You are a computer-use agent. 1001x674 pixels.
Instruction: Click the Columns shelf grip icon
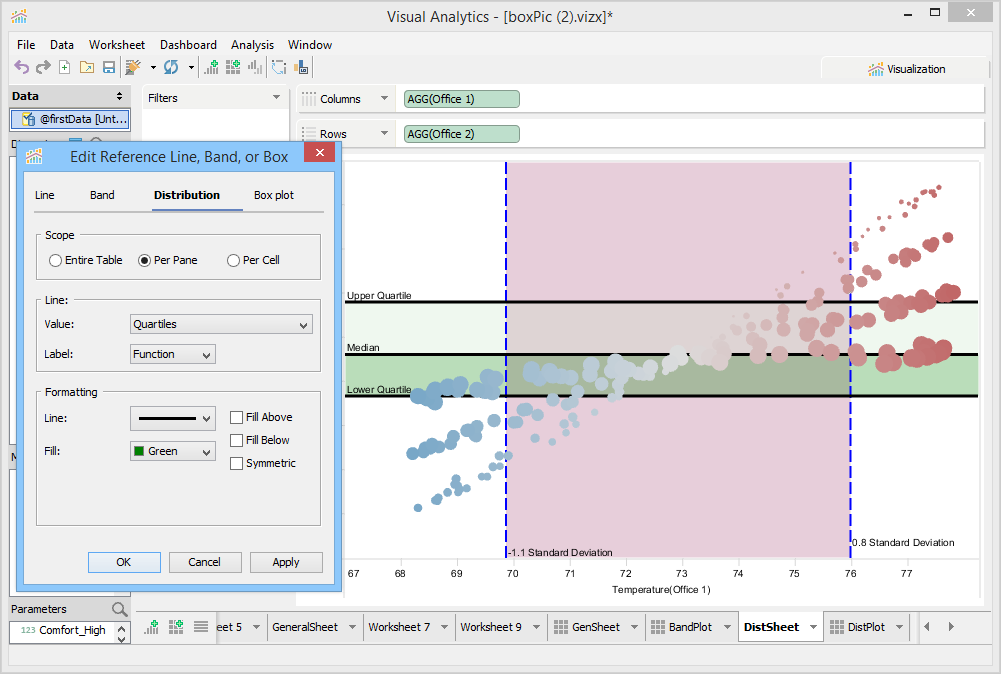point(309,99)
